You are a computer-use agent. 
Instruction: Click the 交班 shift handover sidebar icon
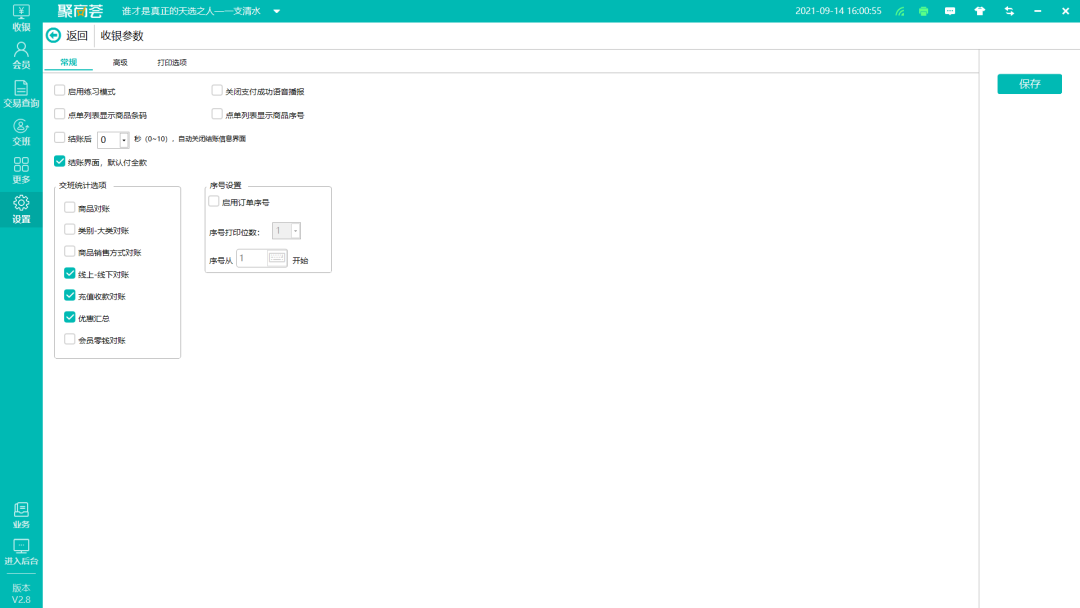point(20,132)
